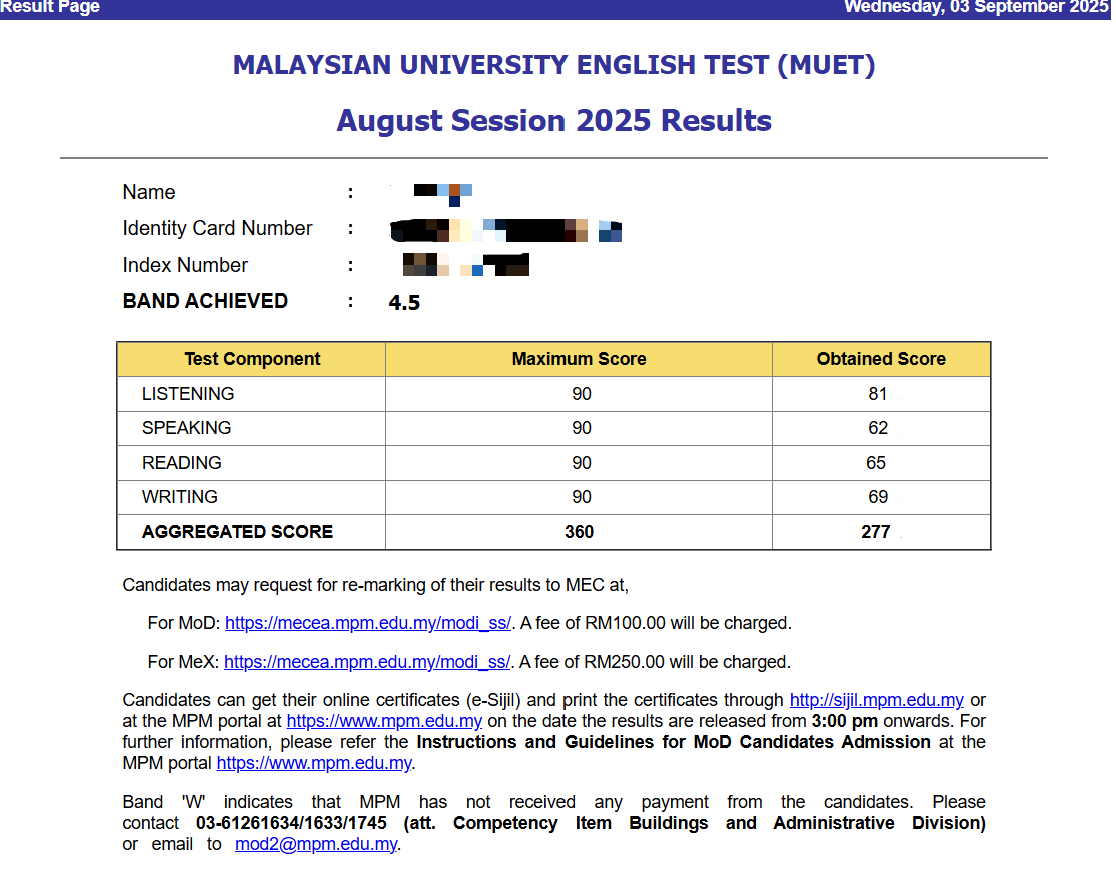This screenshot has width=1116, height=874.
Task: Click the mod2@mpm.edu.my email link
Action: pyautogui.click(x=316, y=844)
